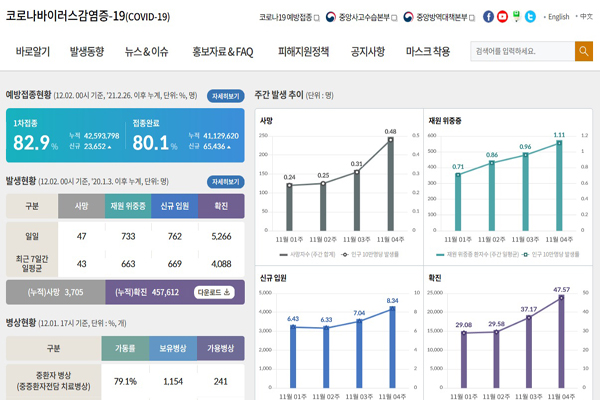
Task: Select the 신규 입원 column header
Action: click(175, 206)
